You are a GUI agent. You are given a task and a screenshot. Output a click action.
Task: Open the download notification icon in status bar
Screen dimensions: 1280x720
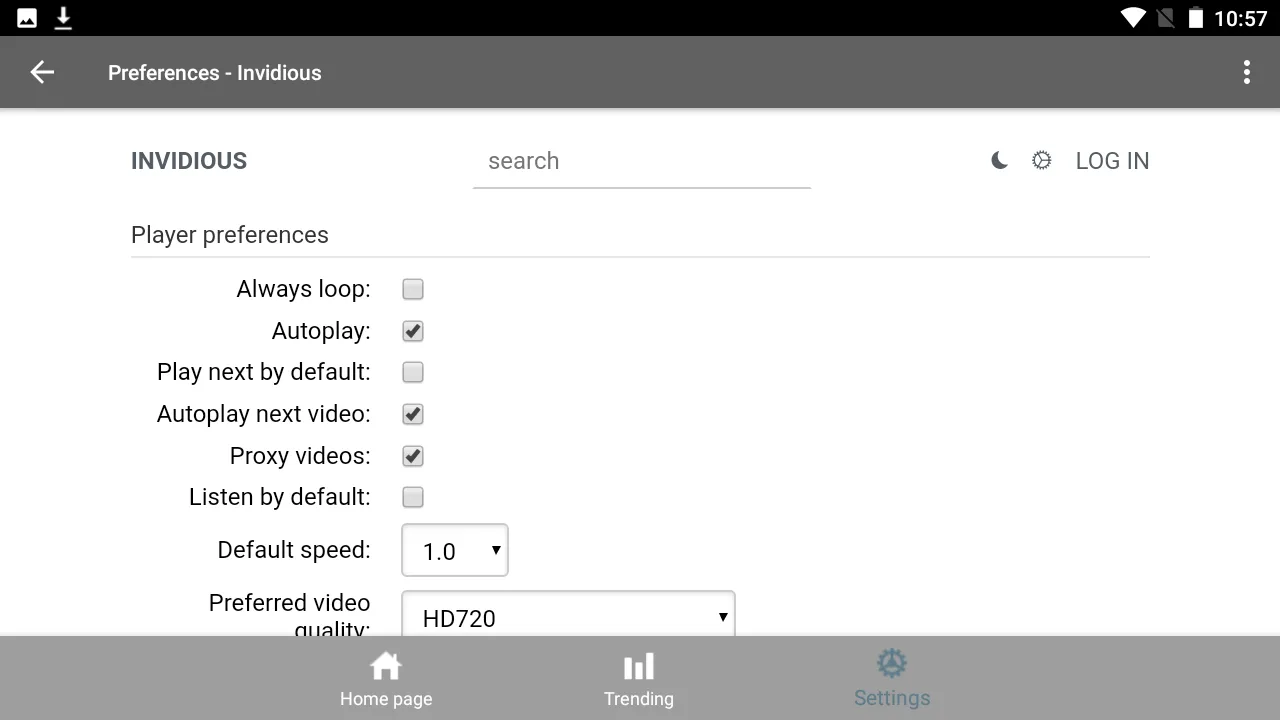[63, 18]
